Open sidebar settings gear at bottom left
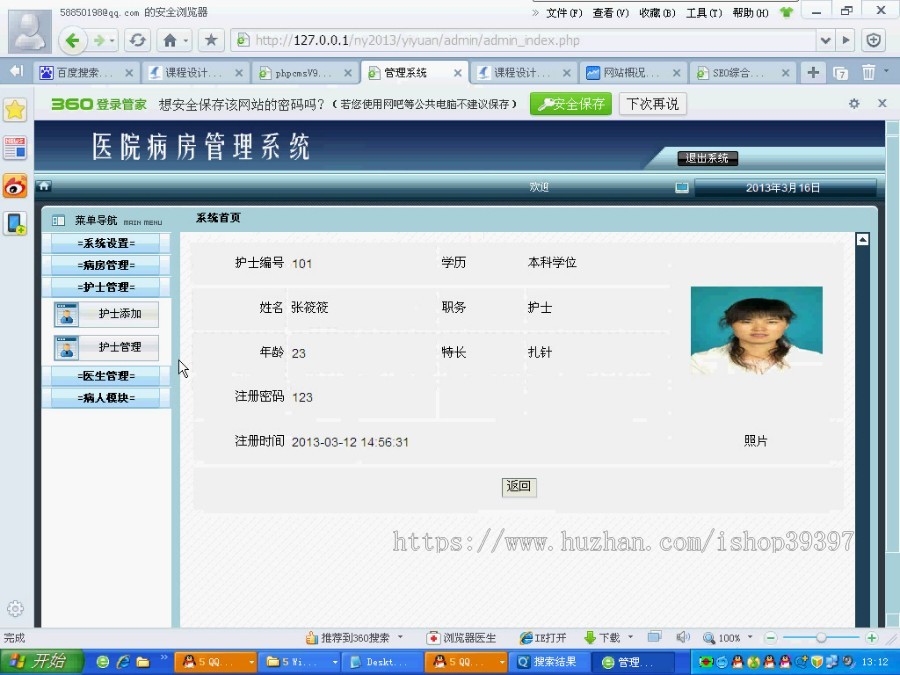Image resolution: width=900 pixels, height=675 pixels. 15,608
